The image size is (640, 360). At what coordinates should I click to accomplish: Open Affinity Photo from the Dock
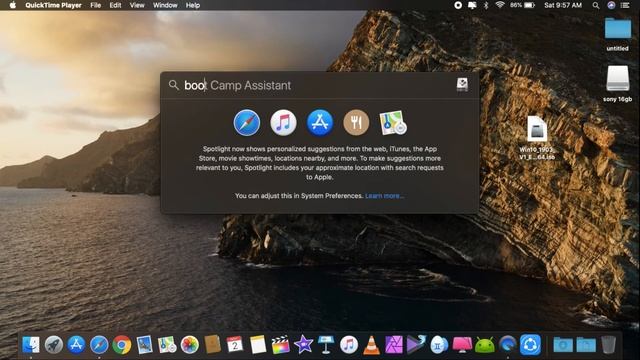point(394,345)
